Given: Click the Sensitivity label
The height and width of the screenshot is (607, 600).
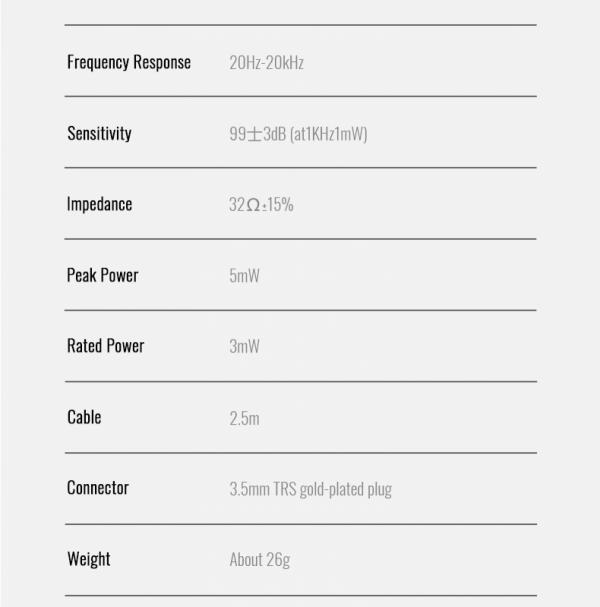Looking at the screenshot, I should tap(99, 133).
